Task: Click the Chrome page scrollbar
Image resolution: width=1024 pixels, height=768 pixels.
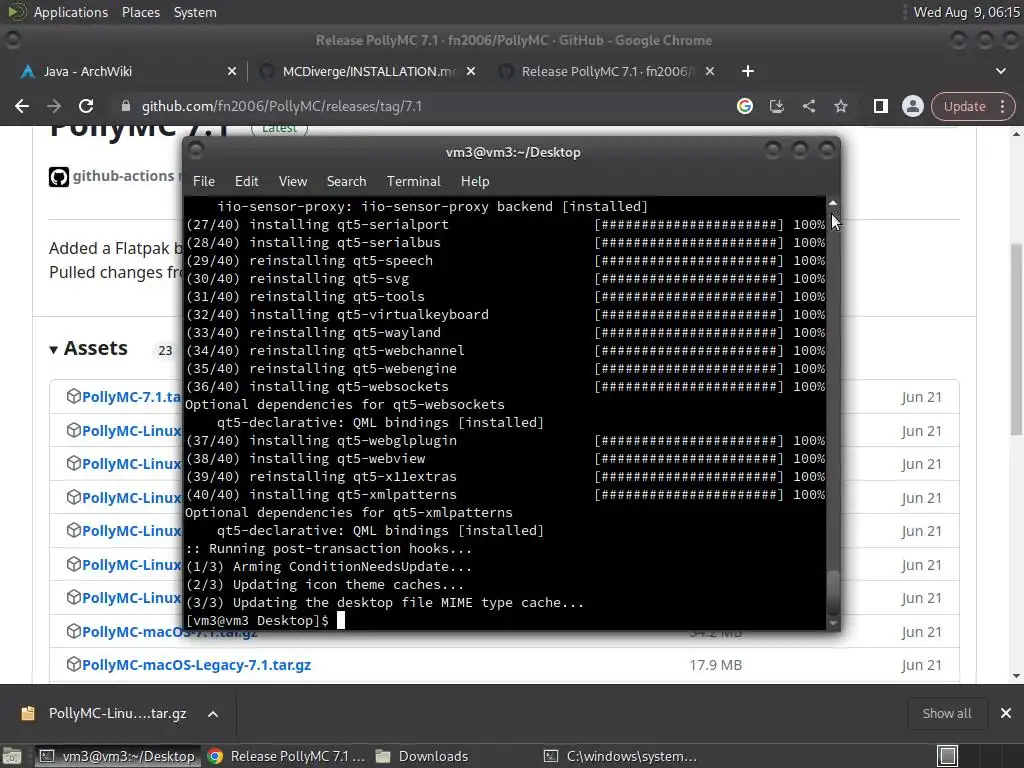Action: 1016,340
